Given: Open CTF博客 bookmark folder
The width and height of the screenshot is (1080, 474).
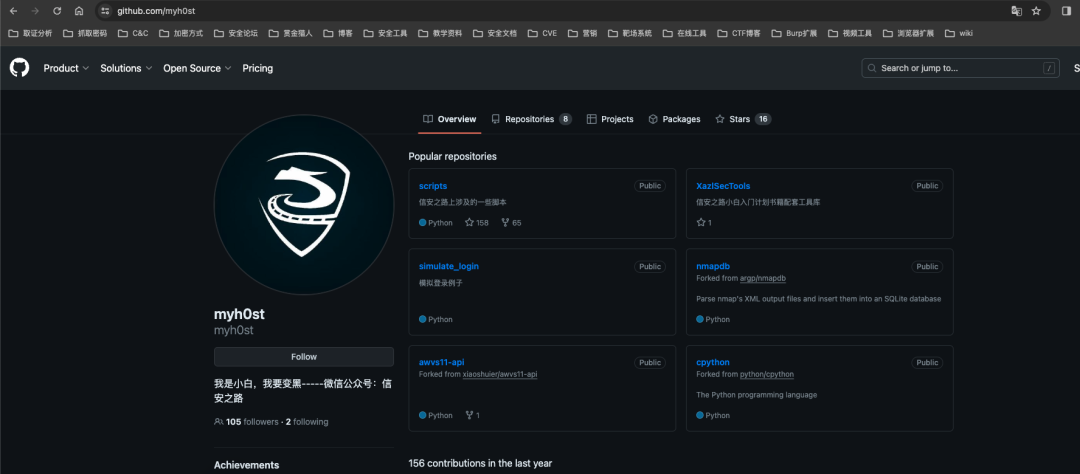Looking at the screenshot, I should [x=739, y=33].
